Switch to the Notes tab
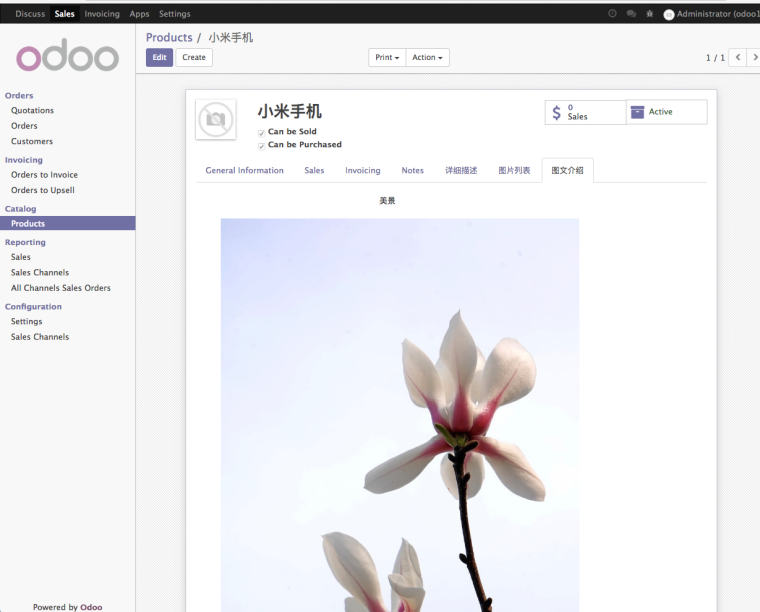Image resolution: width=760 pixels, height=612 pixels. click(412, 170)
